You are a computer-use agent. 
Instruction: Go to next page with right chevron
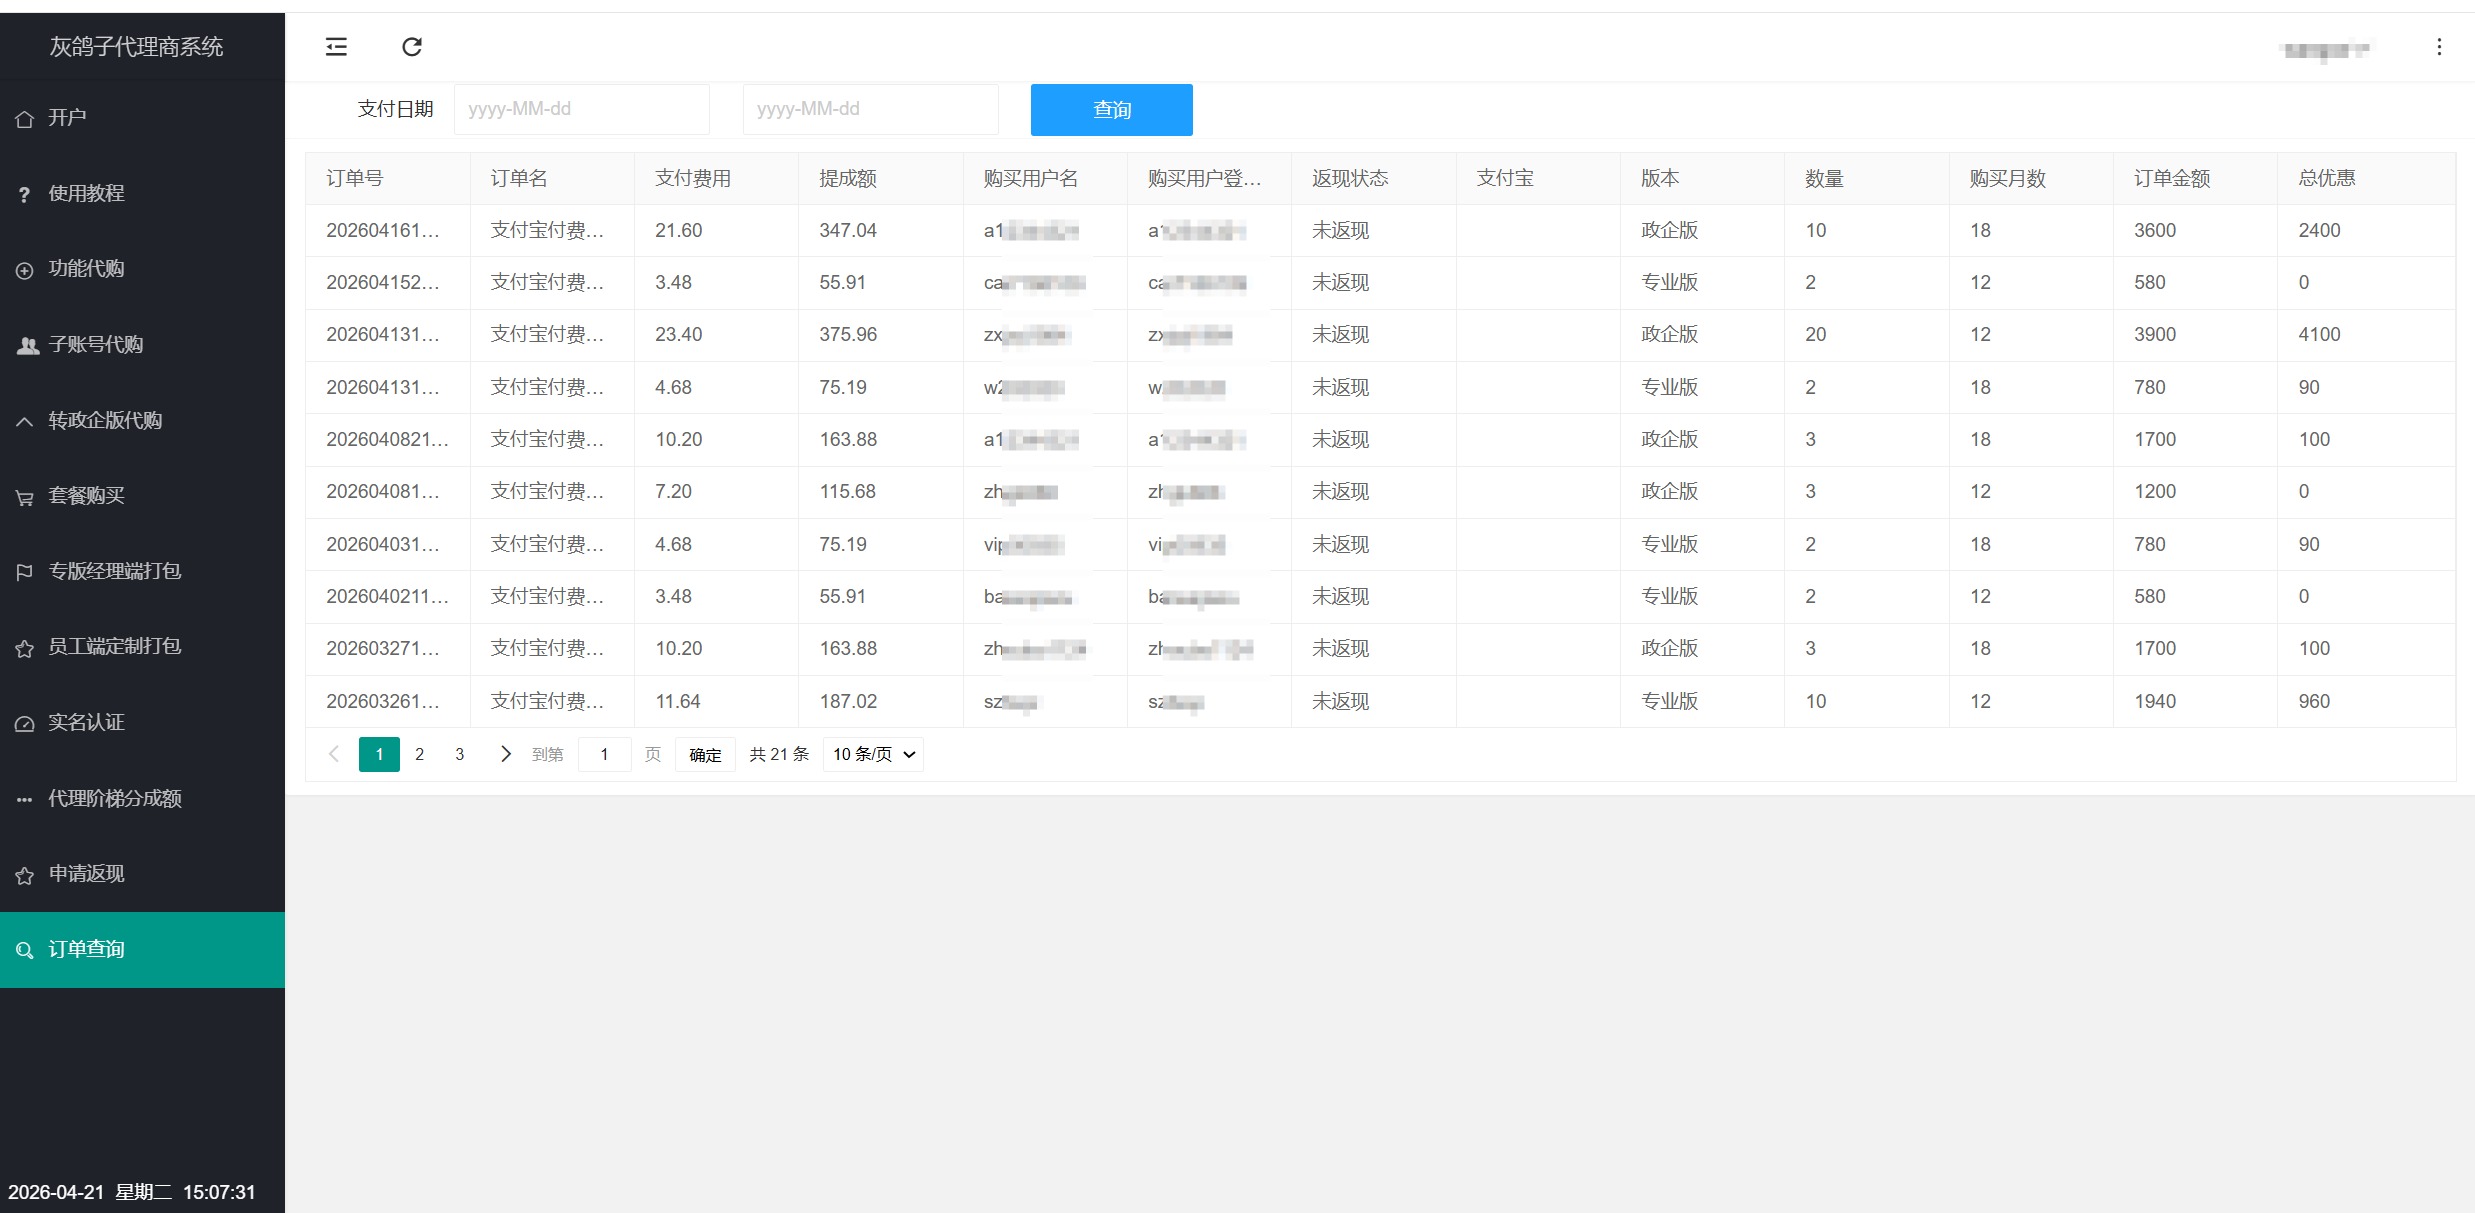point(505,755)
